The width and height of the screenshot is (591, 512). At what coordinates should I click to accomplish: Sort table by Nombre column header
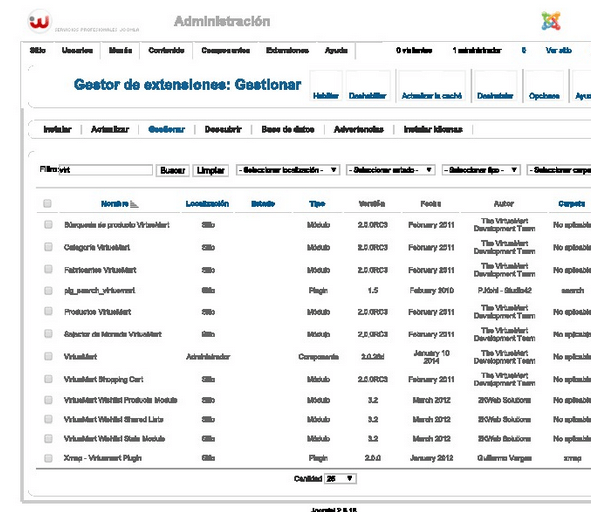(x=115, y=204)
